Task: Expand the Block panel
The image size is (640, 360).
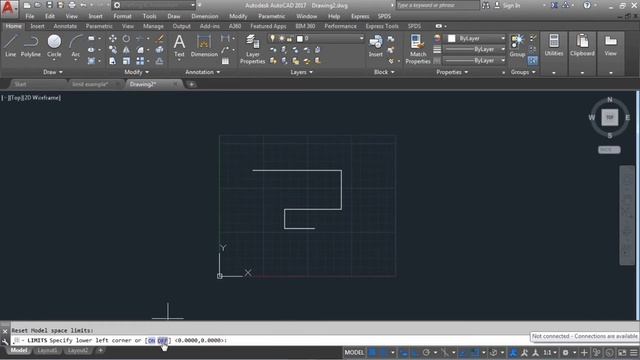Action: coord(384,72)
